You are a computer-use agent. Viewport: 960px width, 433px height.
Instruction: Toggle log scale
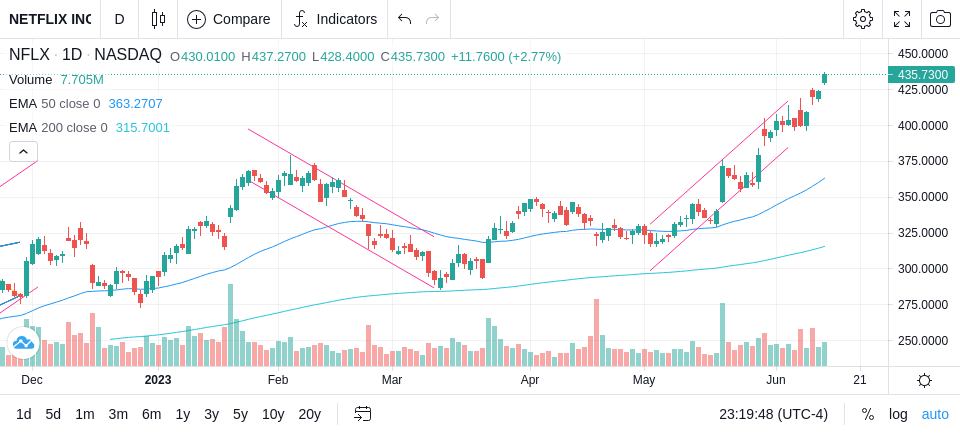tap(898, 414)
